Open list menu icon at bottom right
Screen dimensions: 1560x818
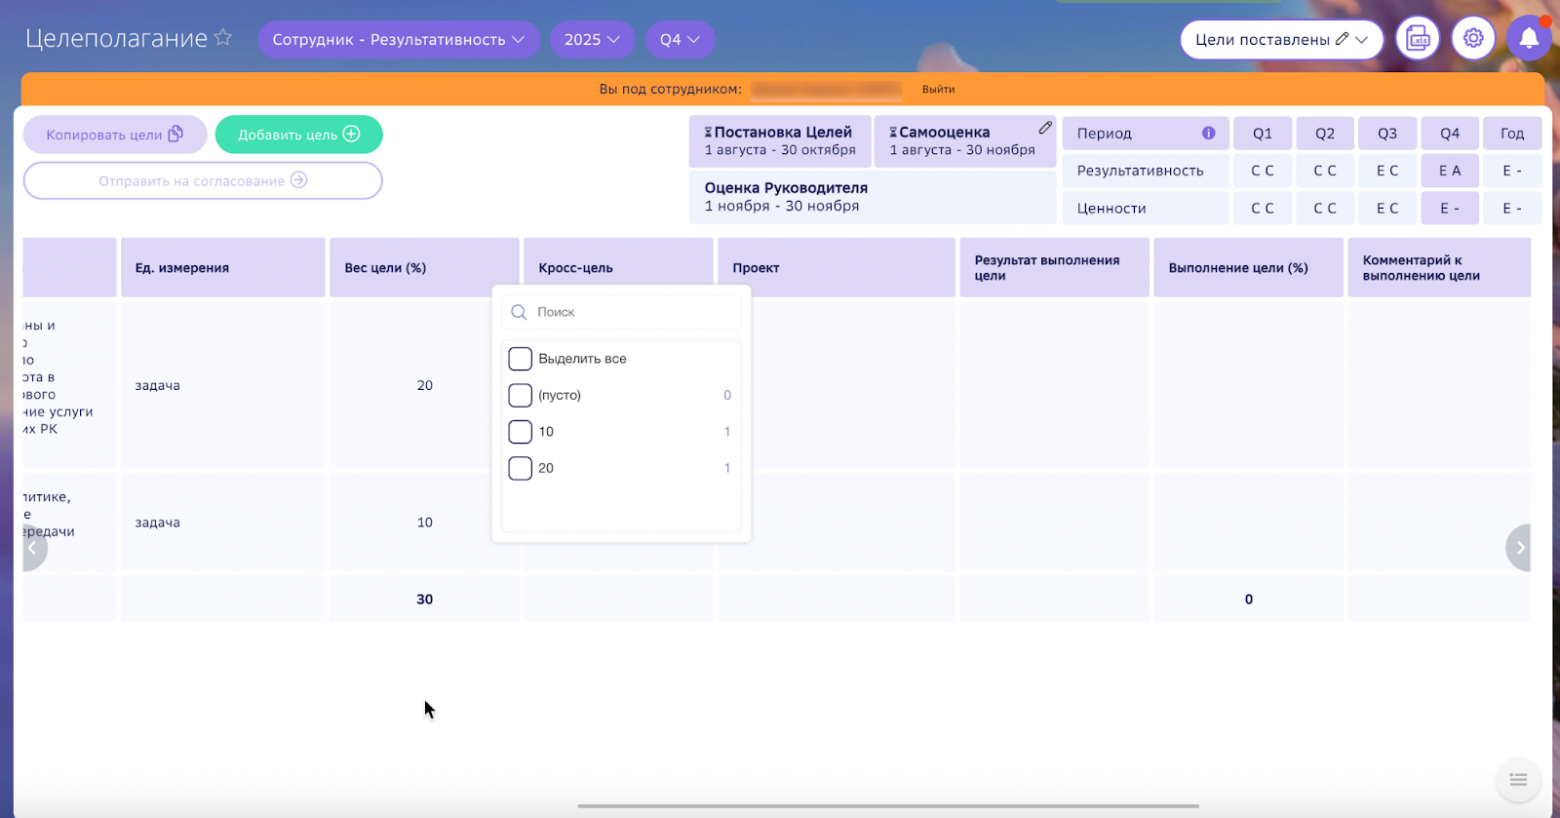[x=1518, y=780]
